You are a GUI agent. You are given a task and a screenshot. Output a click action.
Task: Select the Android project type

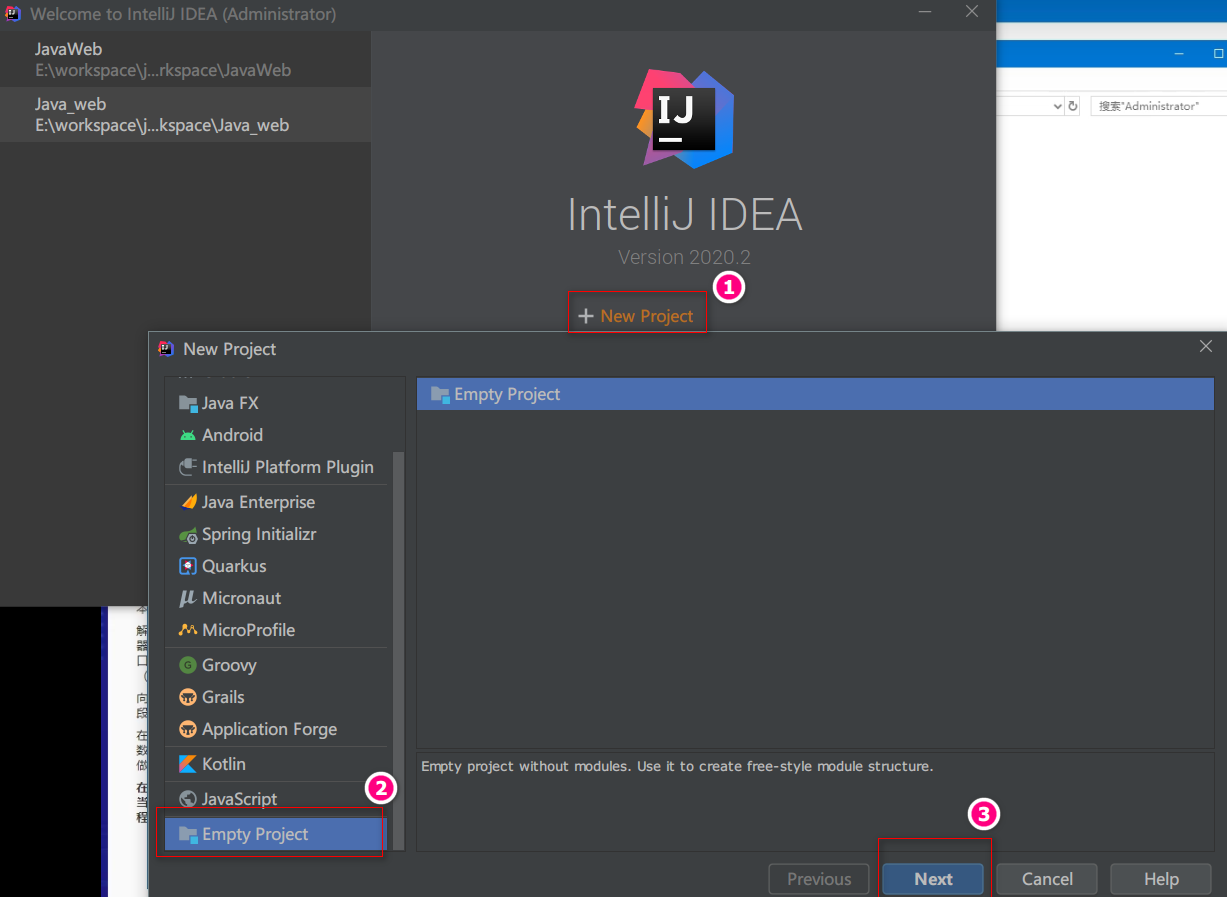[275, 435]
